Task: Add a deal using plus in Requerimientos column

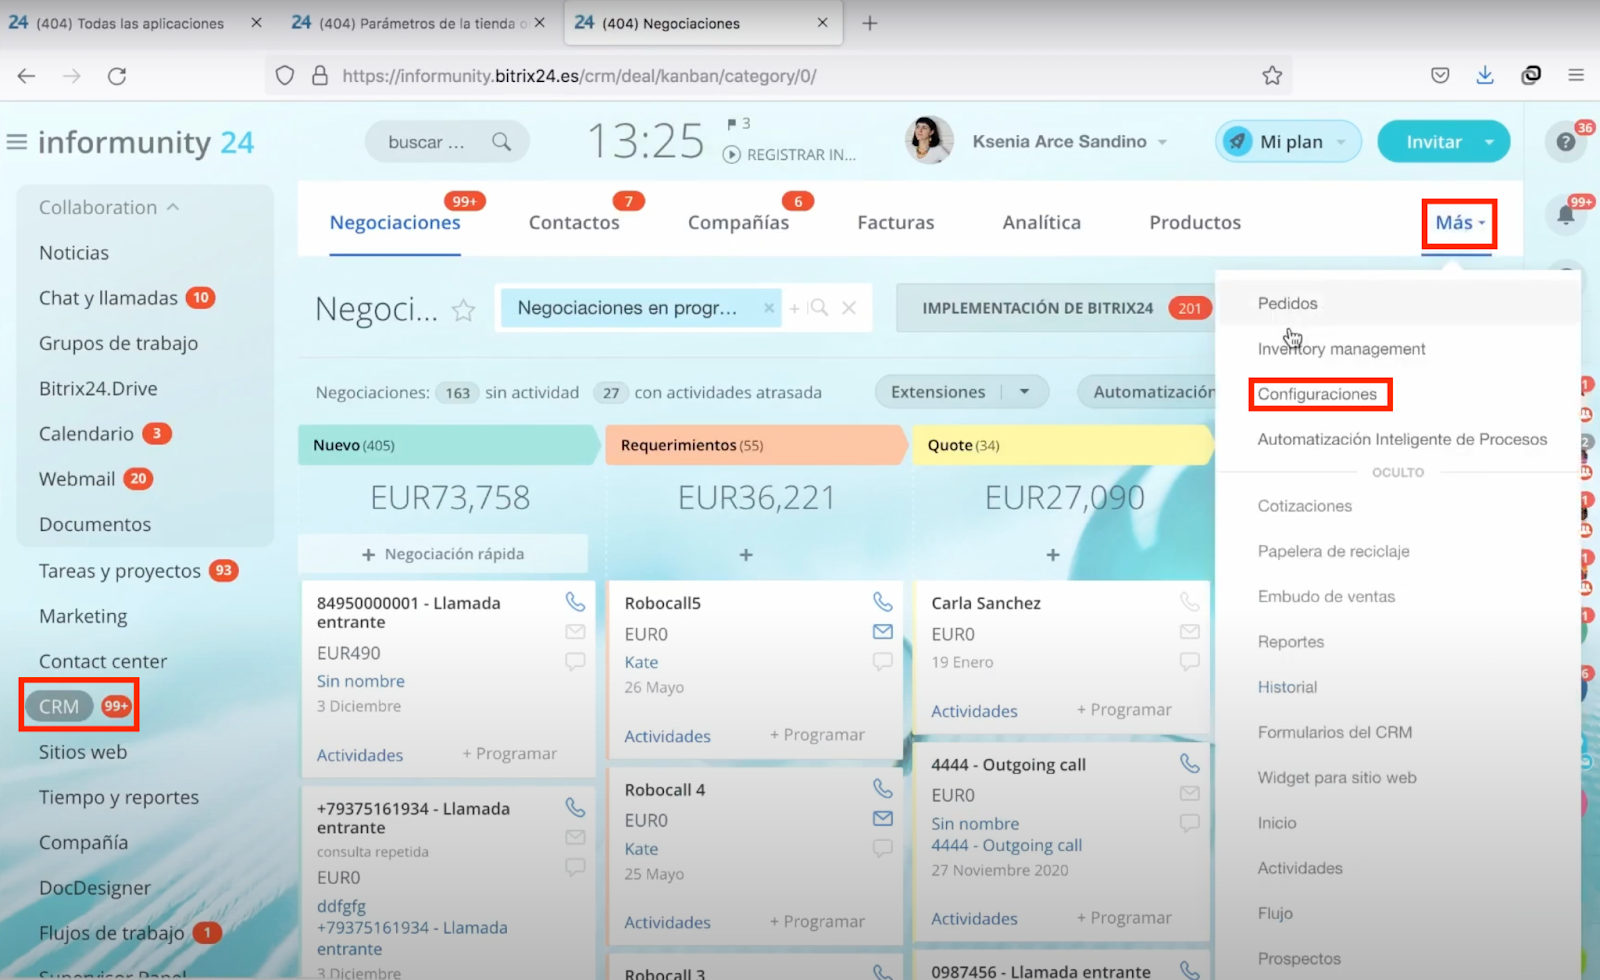Action: point(746,554)
